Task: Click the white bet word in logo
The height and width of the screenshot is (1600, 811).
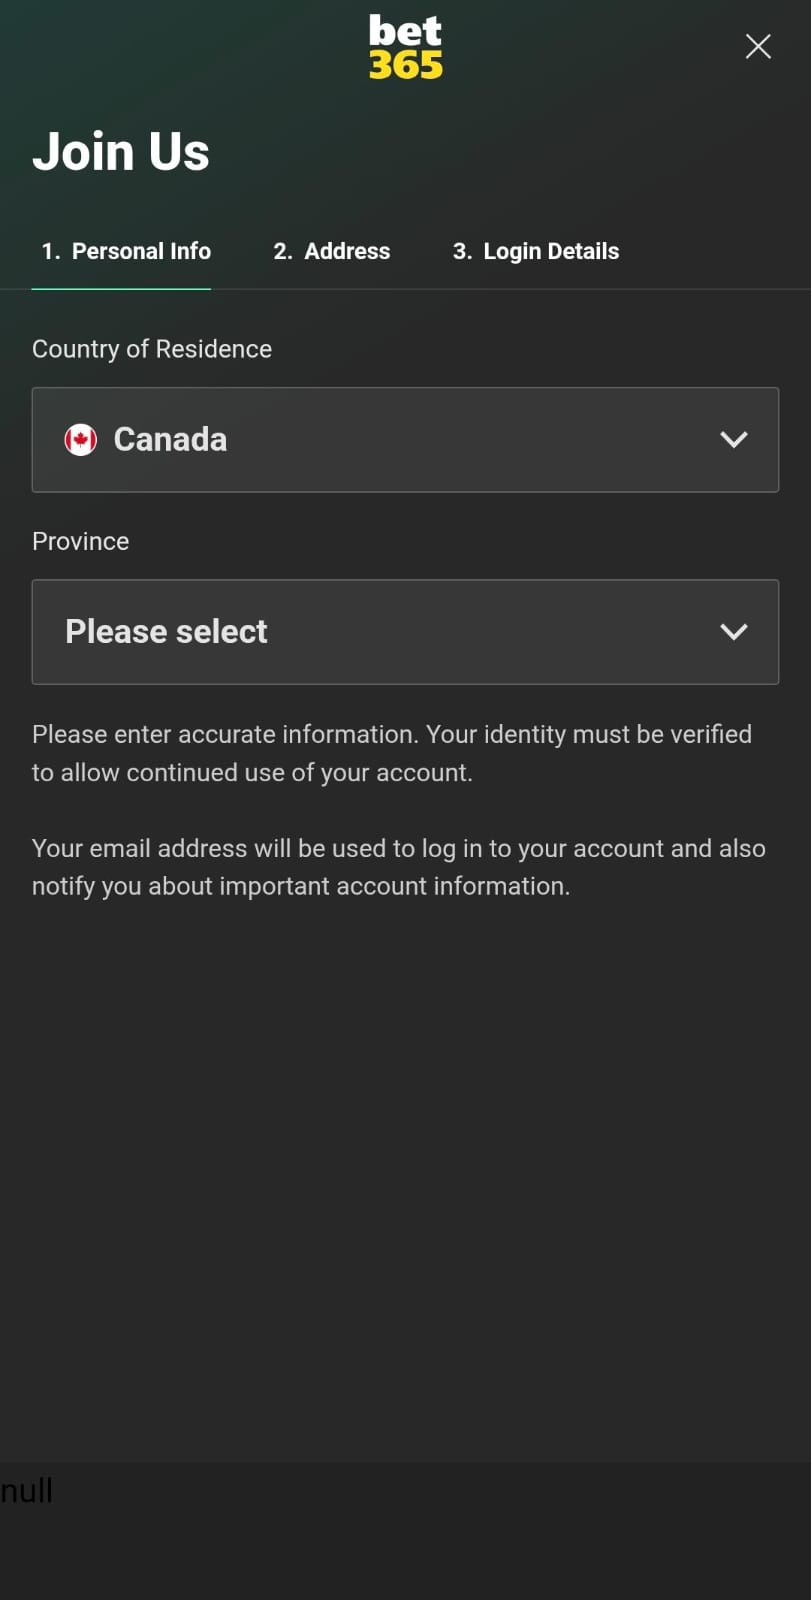Action: point(405,30)
